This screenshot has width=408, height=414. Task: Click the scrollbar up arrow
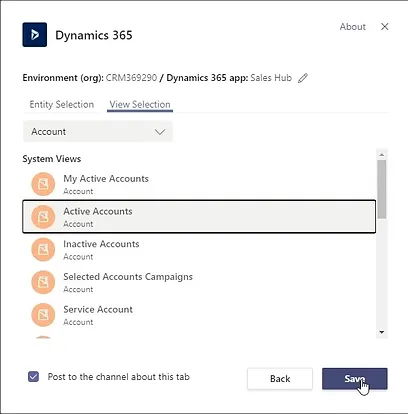click(x=382, y=155)
